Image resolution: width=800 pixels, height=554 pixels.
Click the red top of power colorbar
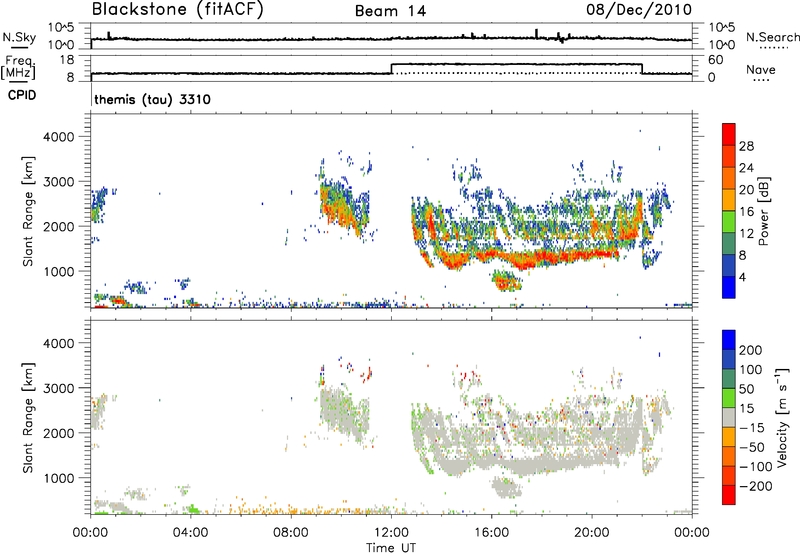(x=729, y=134)
